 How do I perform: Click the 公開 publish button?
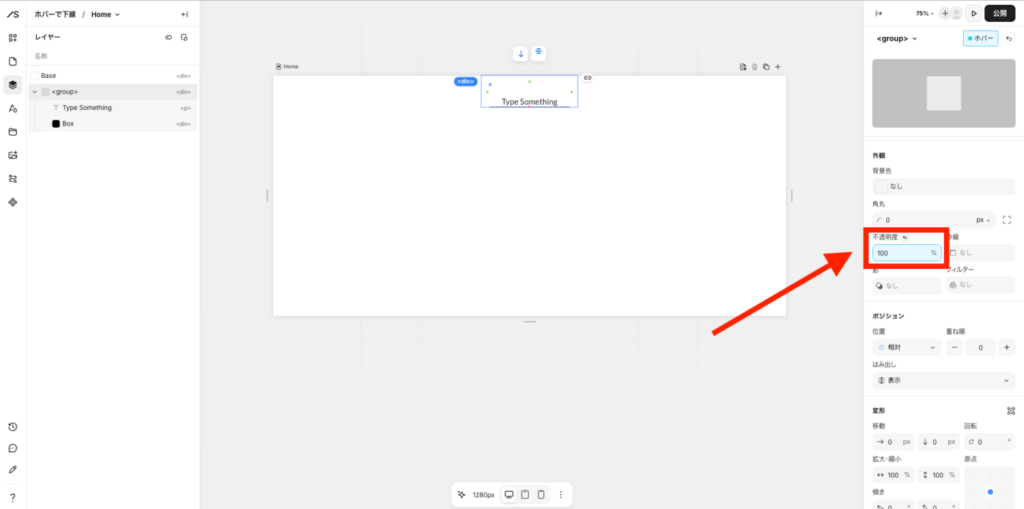(1000, 13)
